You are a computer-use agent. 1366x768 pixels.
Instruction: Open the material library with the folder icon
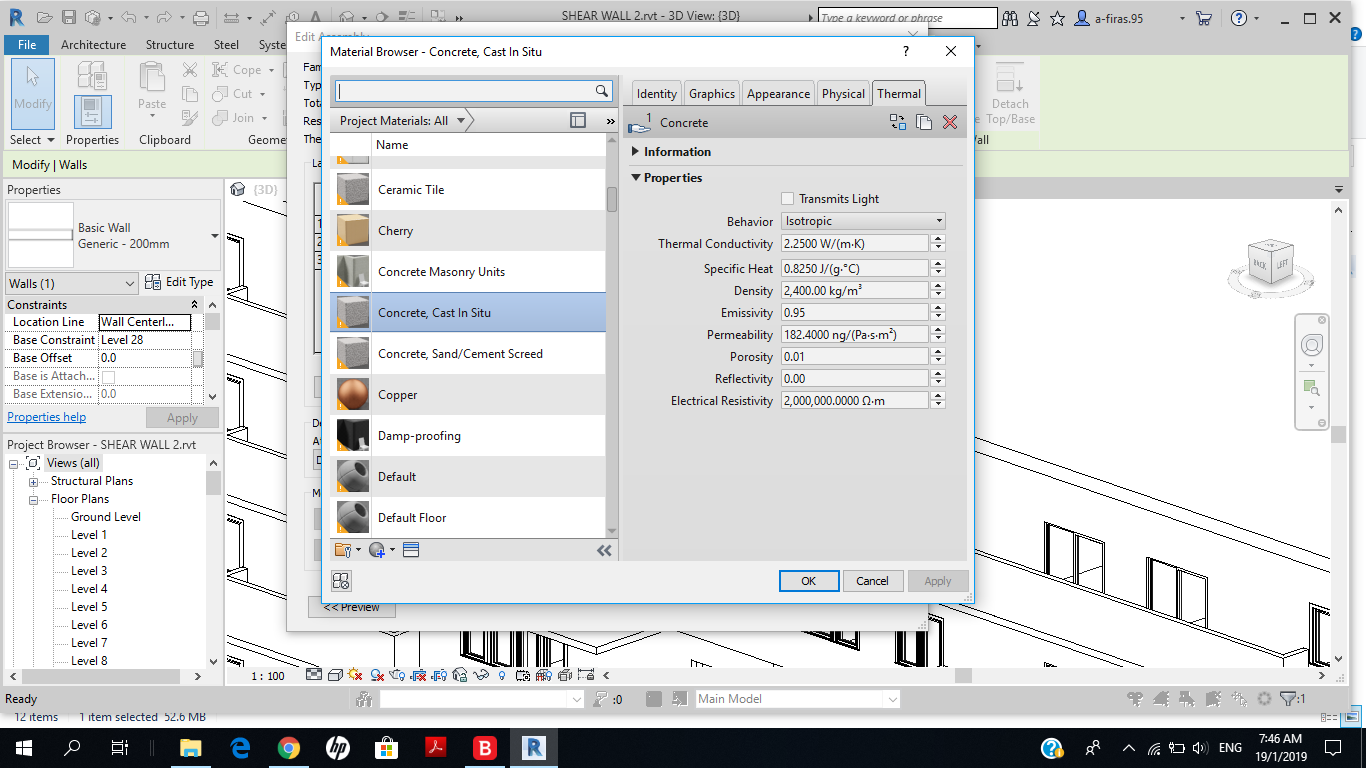pyautogui.click(x=343, y=549)
